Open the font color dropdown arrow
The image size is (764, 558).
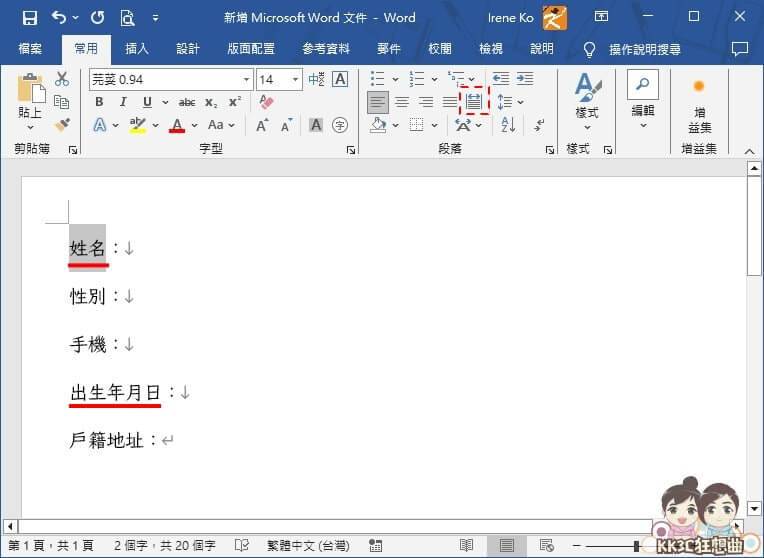point(194,125)
